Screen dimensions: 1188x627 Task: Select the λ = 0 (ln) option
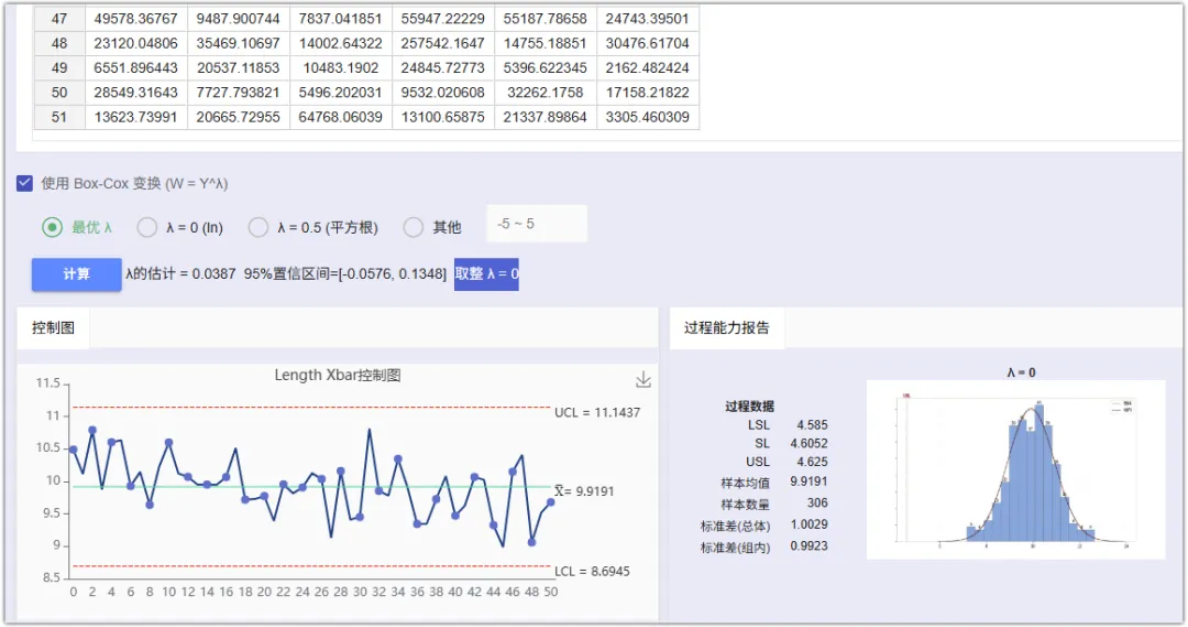[x=147, y=227]
